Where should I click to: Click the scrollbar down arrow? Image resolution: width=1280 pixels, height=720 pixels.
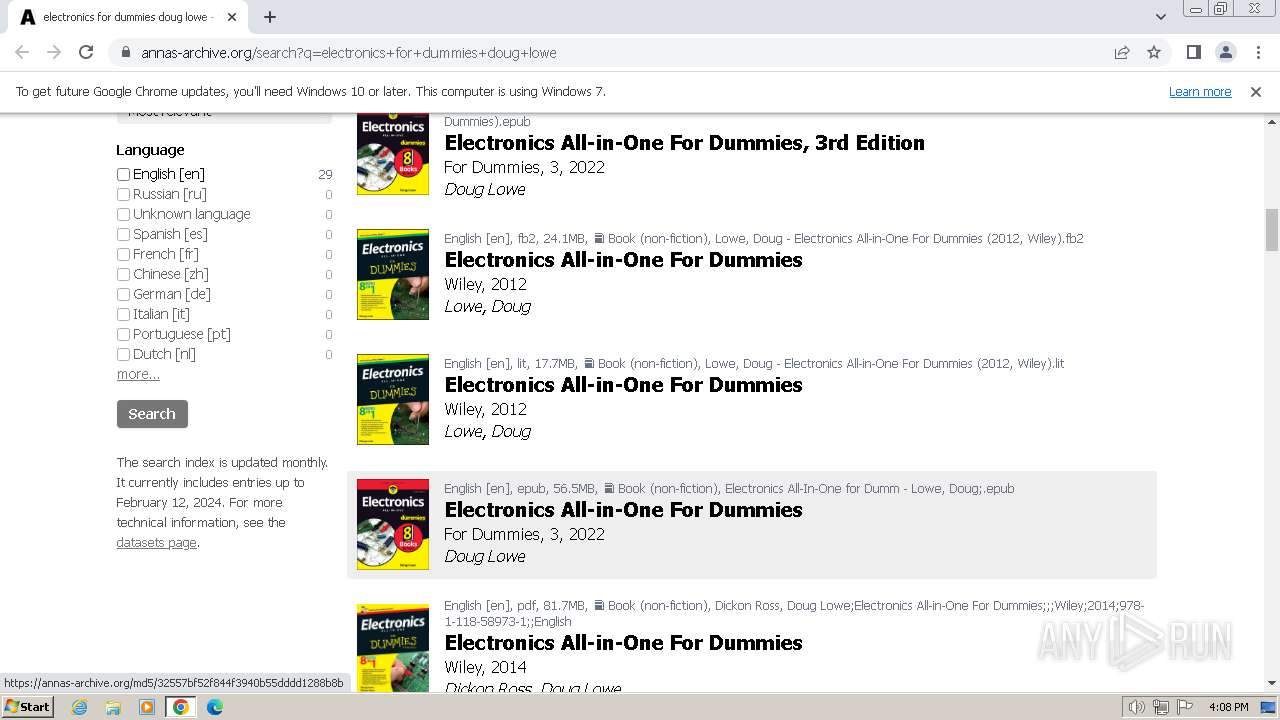tap(1272, 684)
